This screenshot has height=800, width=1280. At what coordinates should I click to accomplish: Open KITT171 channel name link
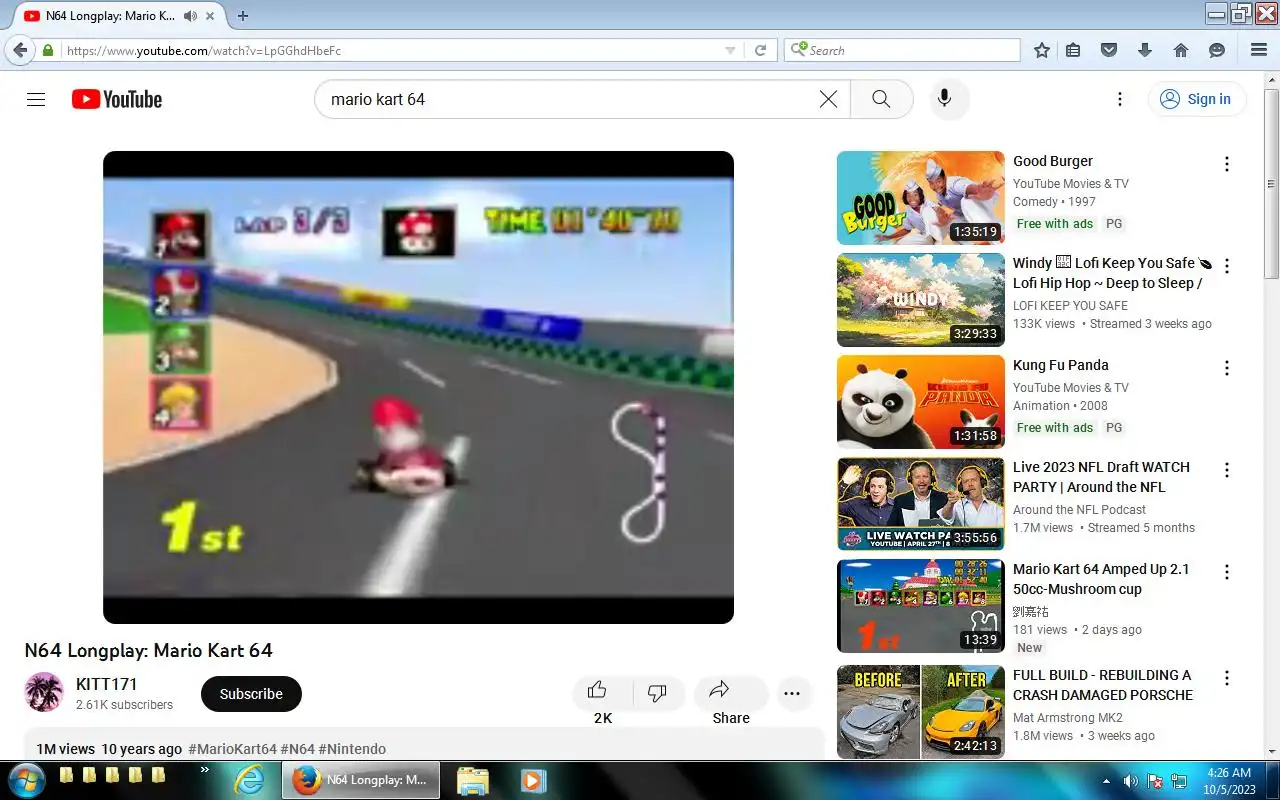tap(107, 684)
